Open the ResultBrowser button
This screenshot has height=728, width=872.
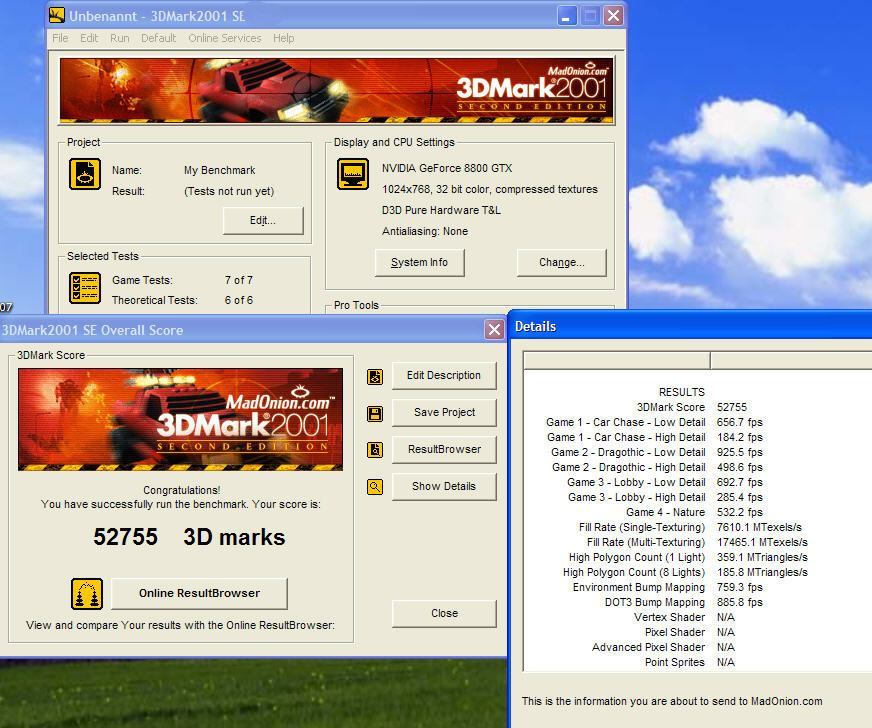(x=444, y=449)
